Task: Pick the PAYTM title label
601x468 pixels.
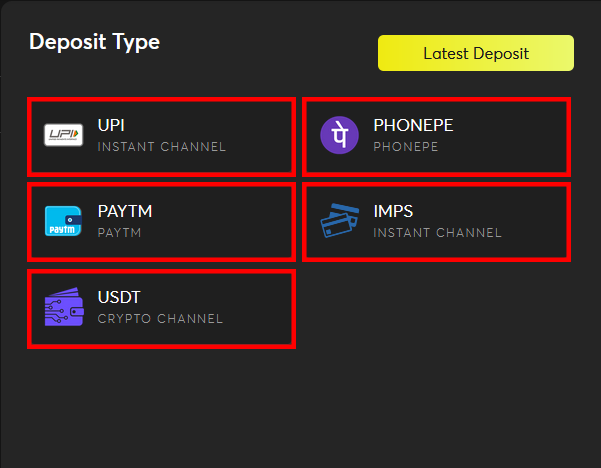Action: [125, 211]
